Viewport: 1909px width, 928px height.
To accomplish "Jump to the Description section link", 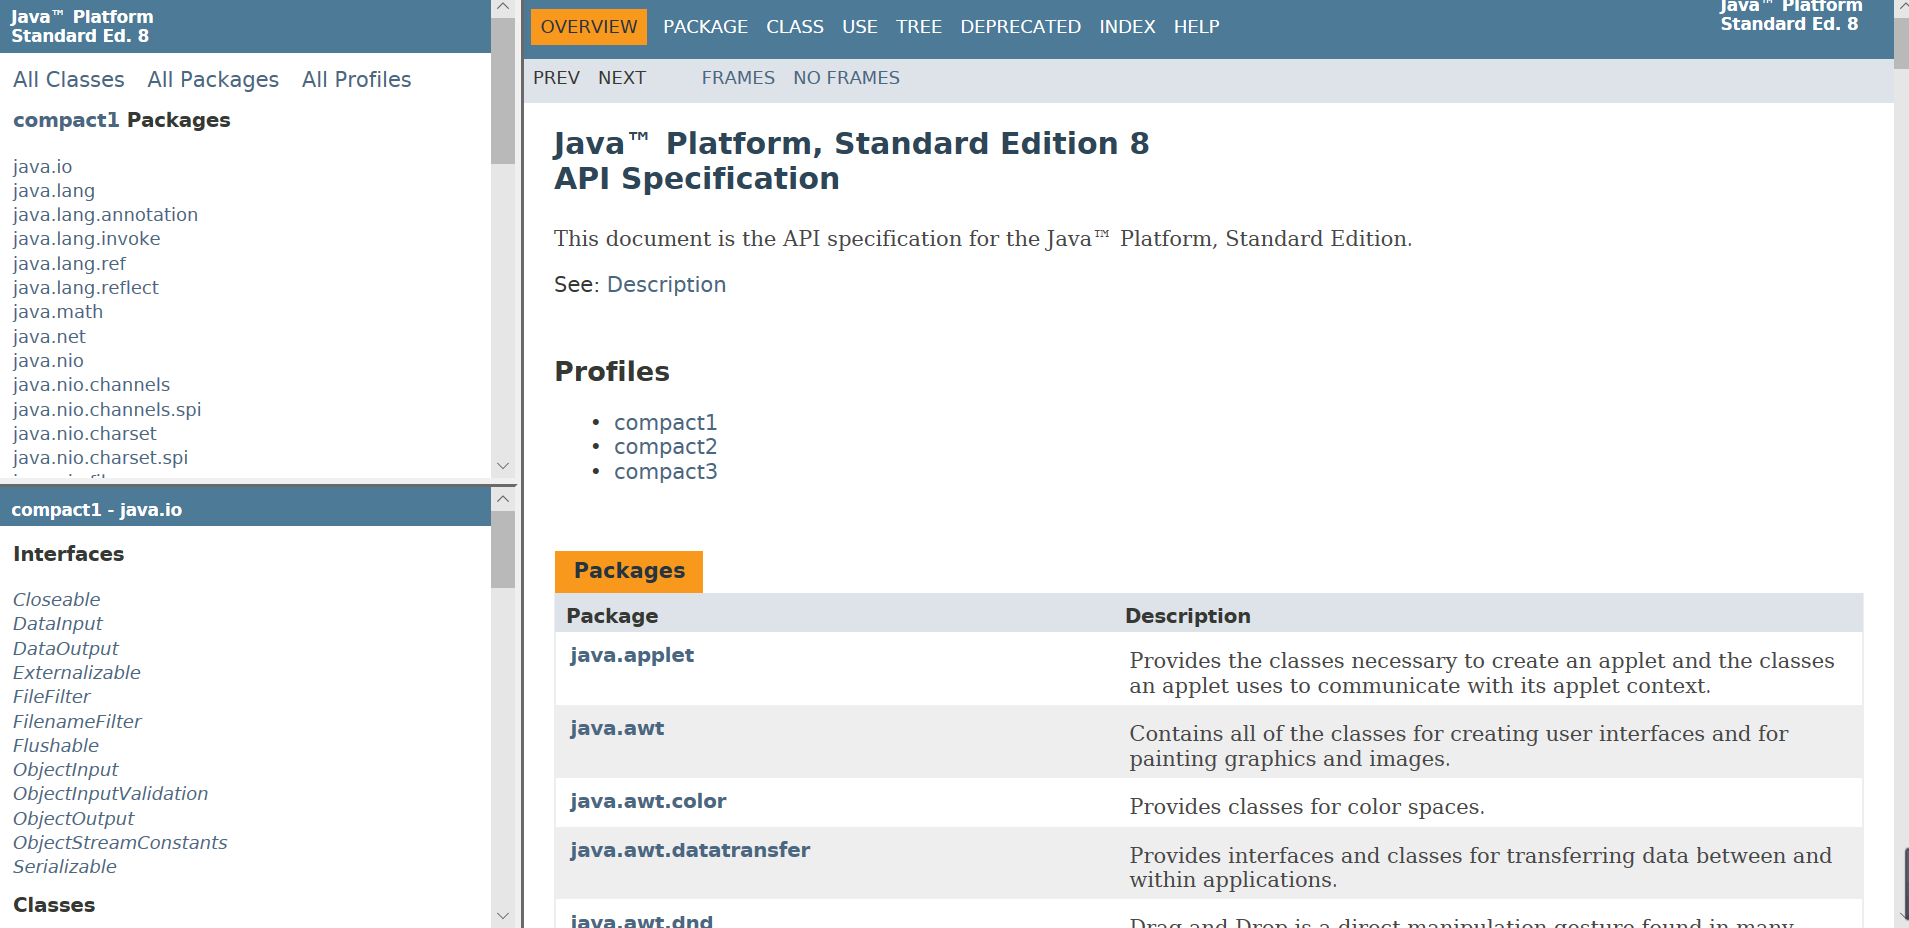I will point(666,285).
